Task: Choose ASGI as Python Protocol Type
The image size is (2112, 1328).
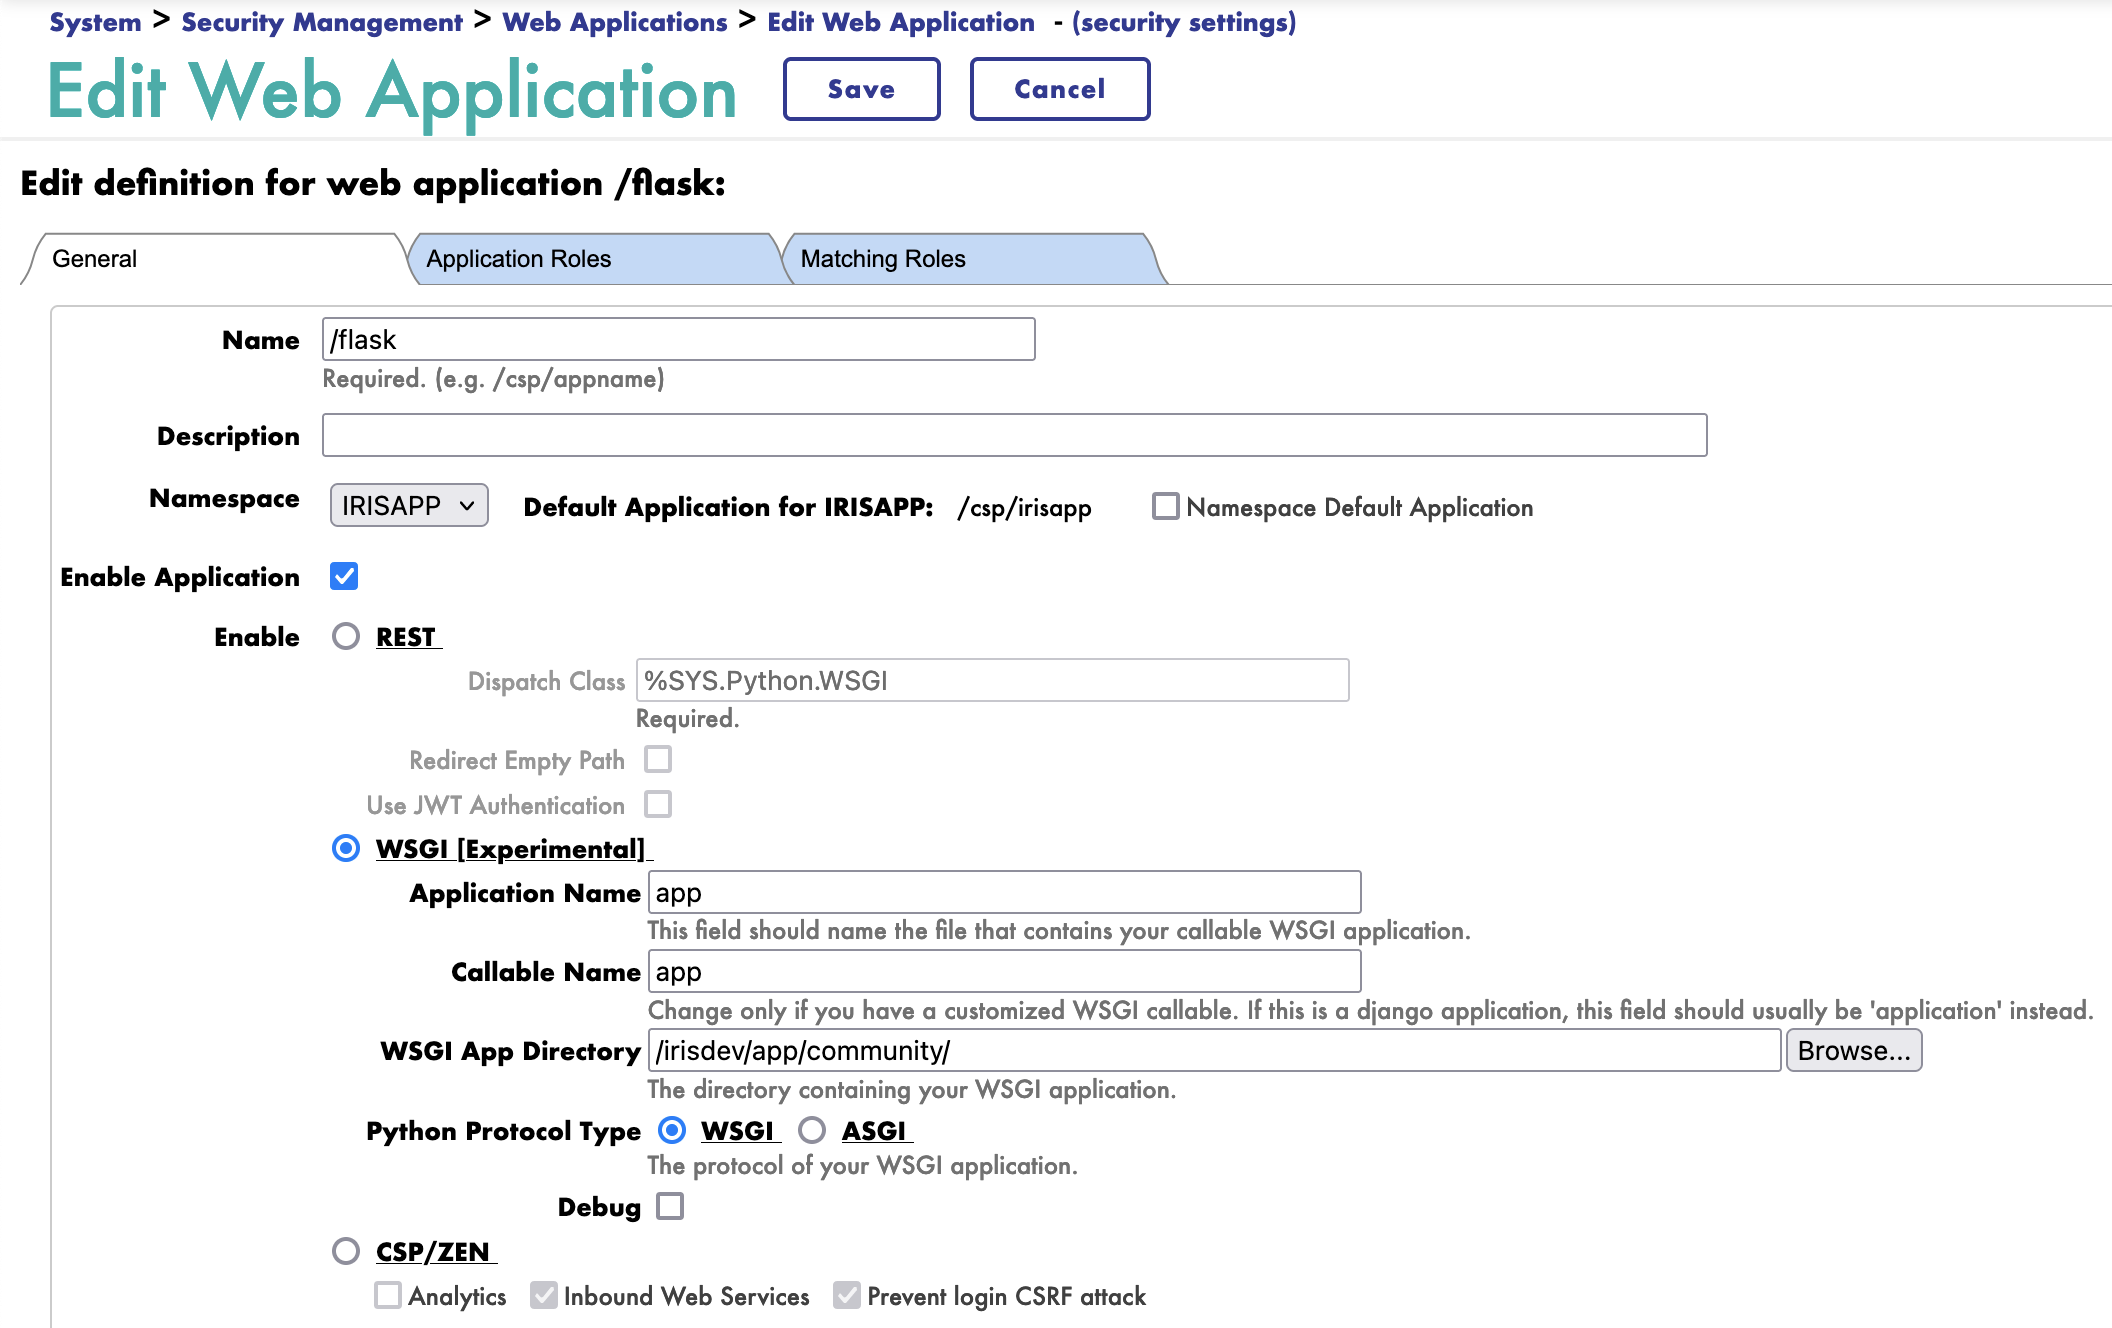Action: click(812, 1130)
